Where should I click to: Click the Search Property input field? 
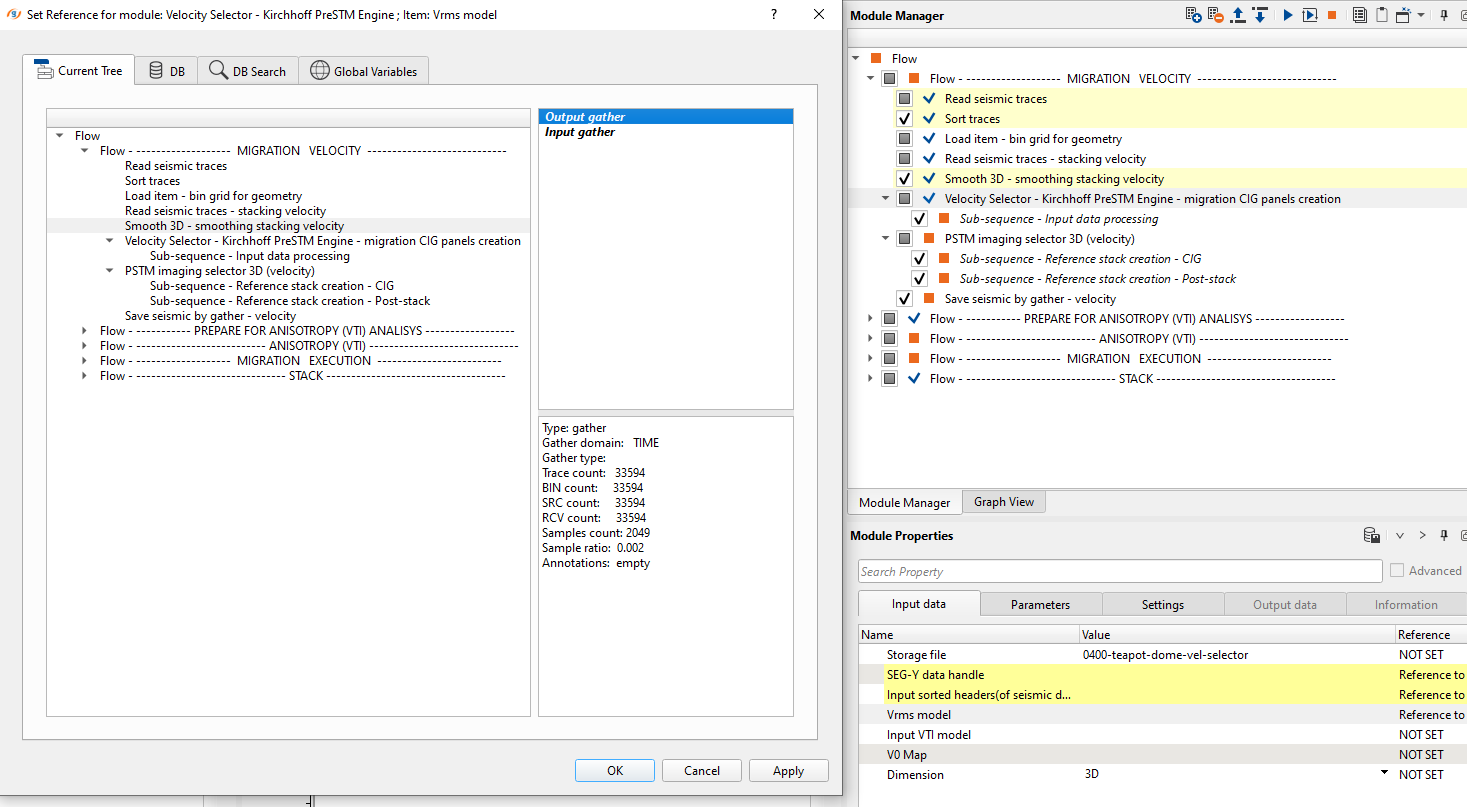point(1120,571)
